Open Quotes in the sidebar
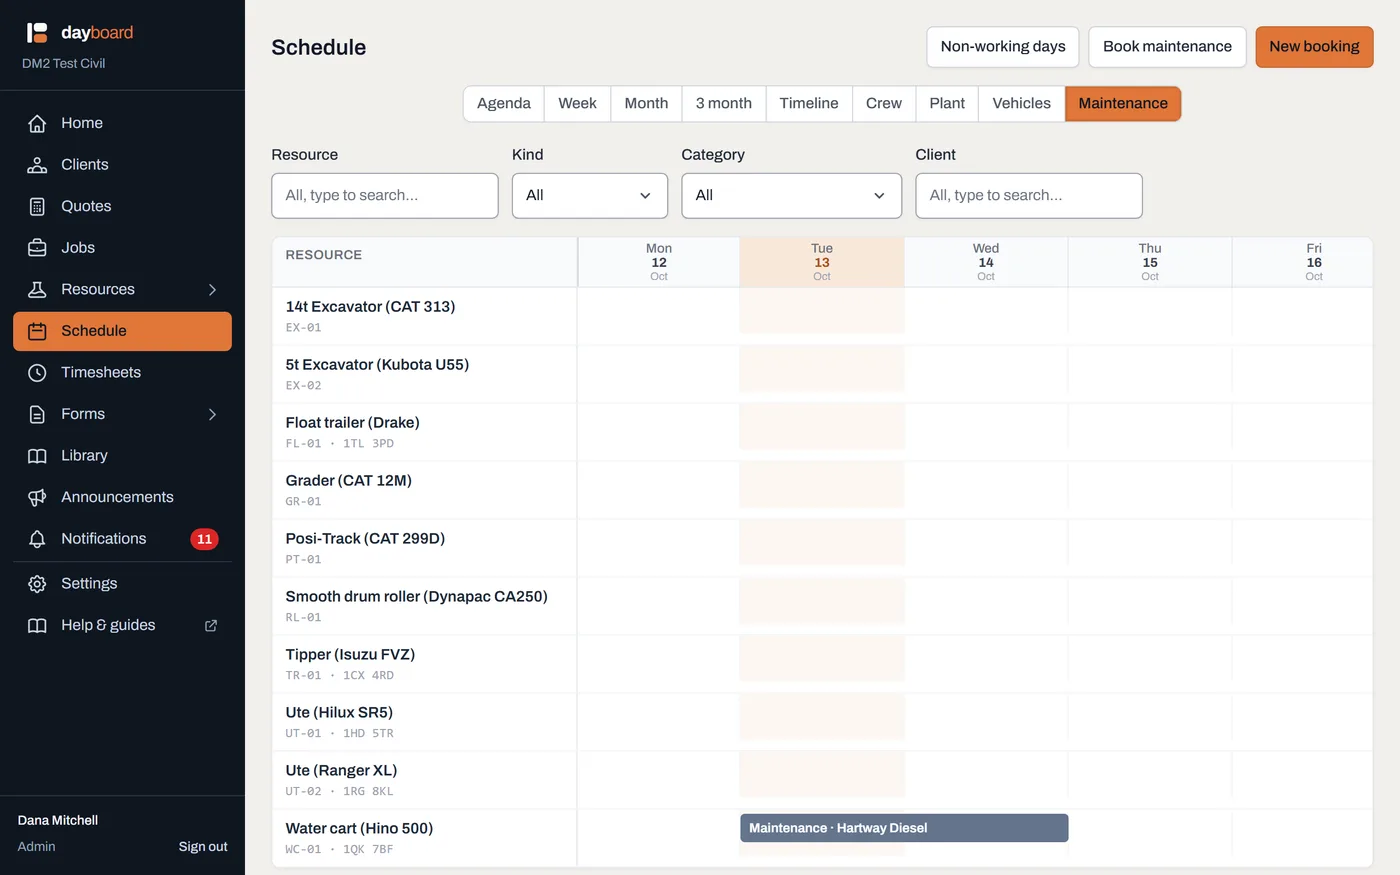Screen dimensions: 1400x875 coord(122,206)
